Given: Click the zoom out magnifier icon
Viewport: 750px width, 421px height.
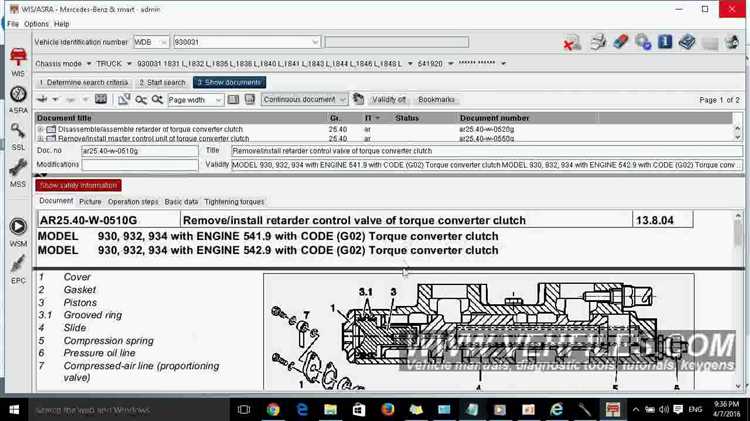Looking at the screenshot, I should coord(141,100).
